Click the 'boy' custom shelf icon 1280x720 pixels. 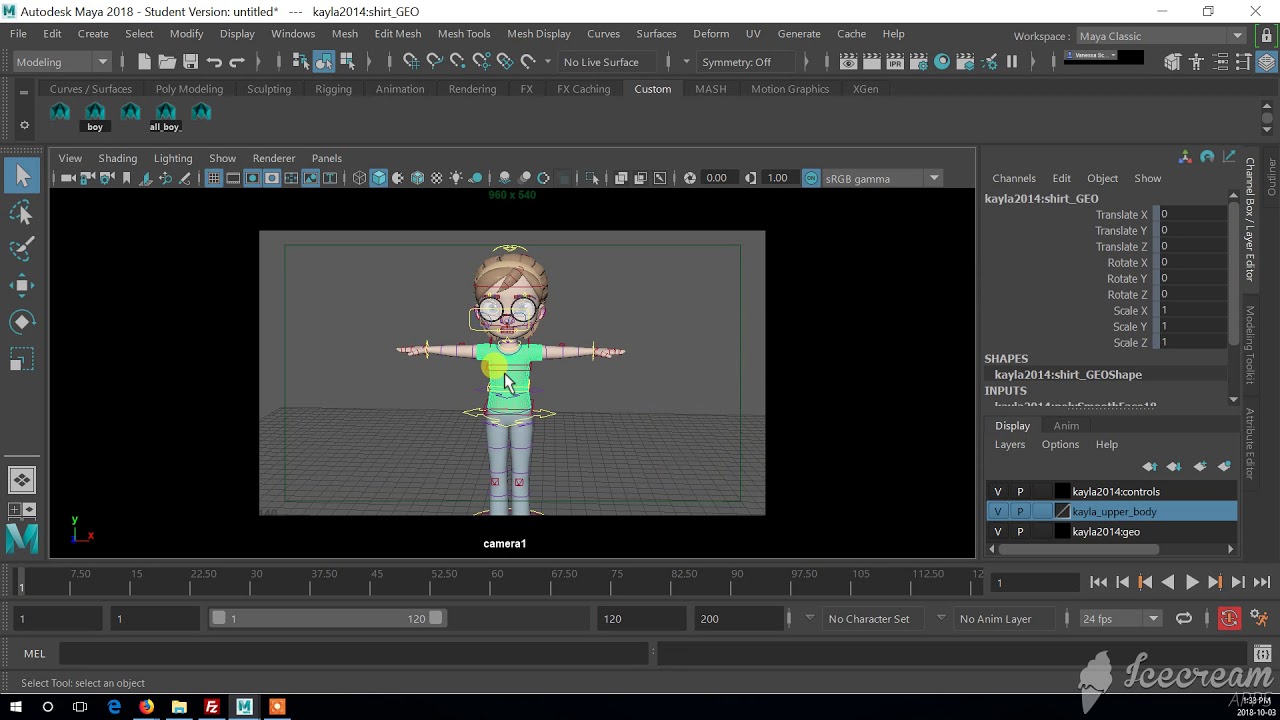(x=95, y=117)
